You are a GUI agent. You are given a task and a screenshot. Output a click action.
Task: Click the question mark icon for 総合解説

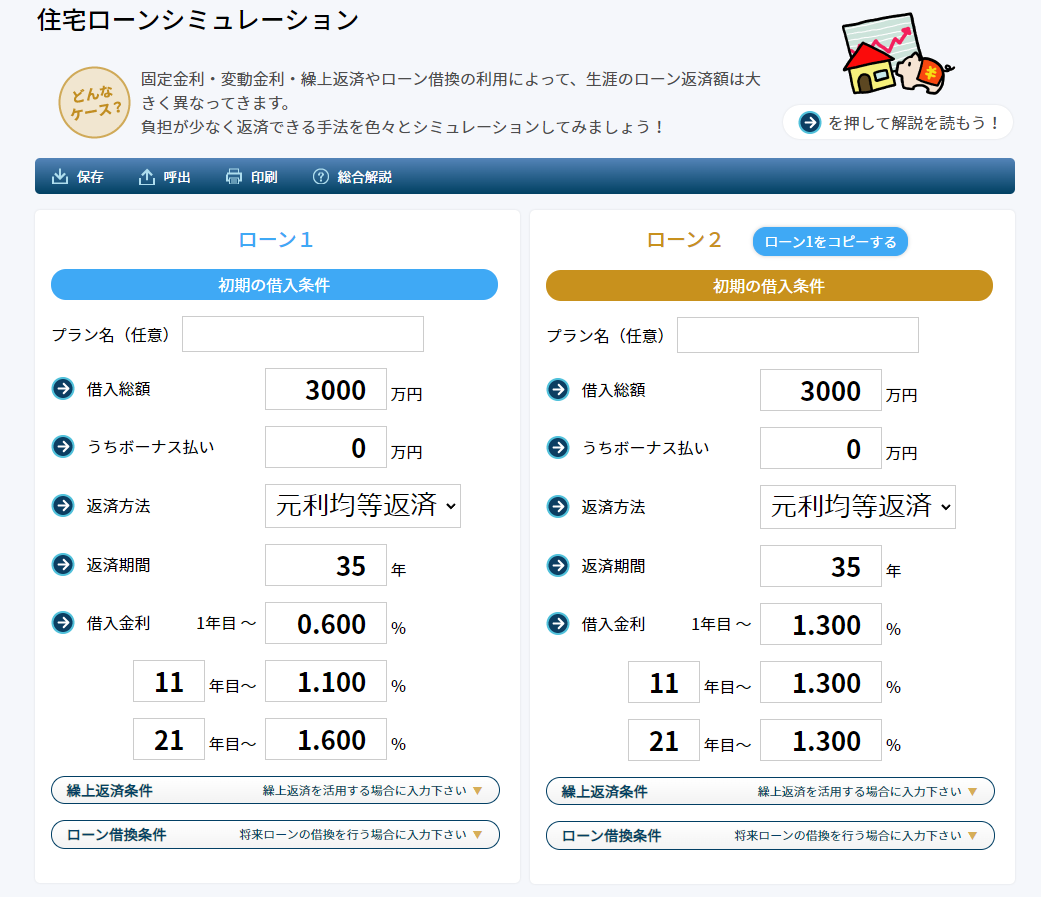pyautogui.click(x=321, y=177)
